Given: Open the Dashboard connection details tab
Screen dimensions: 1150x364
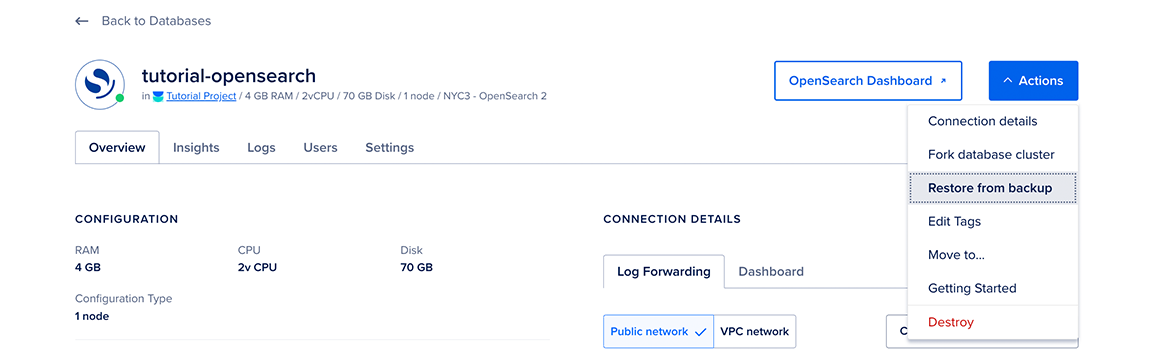Looking at the screenshot, I should (771, 272).
